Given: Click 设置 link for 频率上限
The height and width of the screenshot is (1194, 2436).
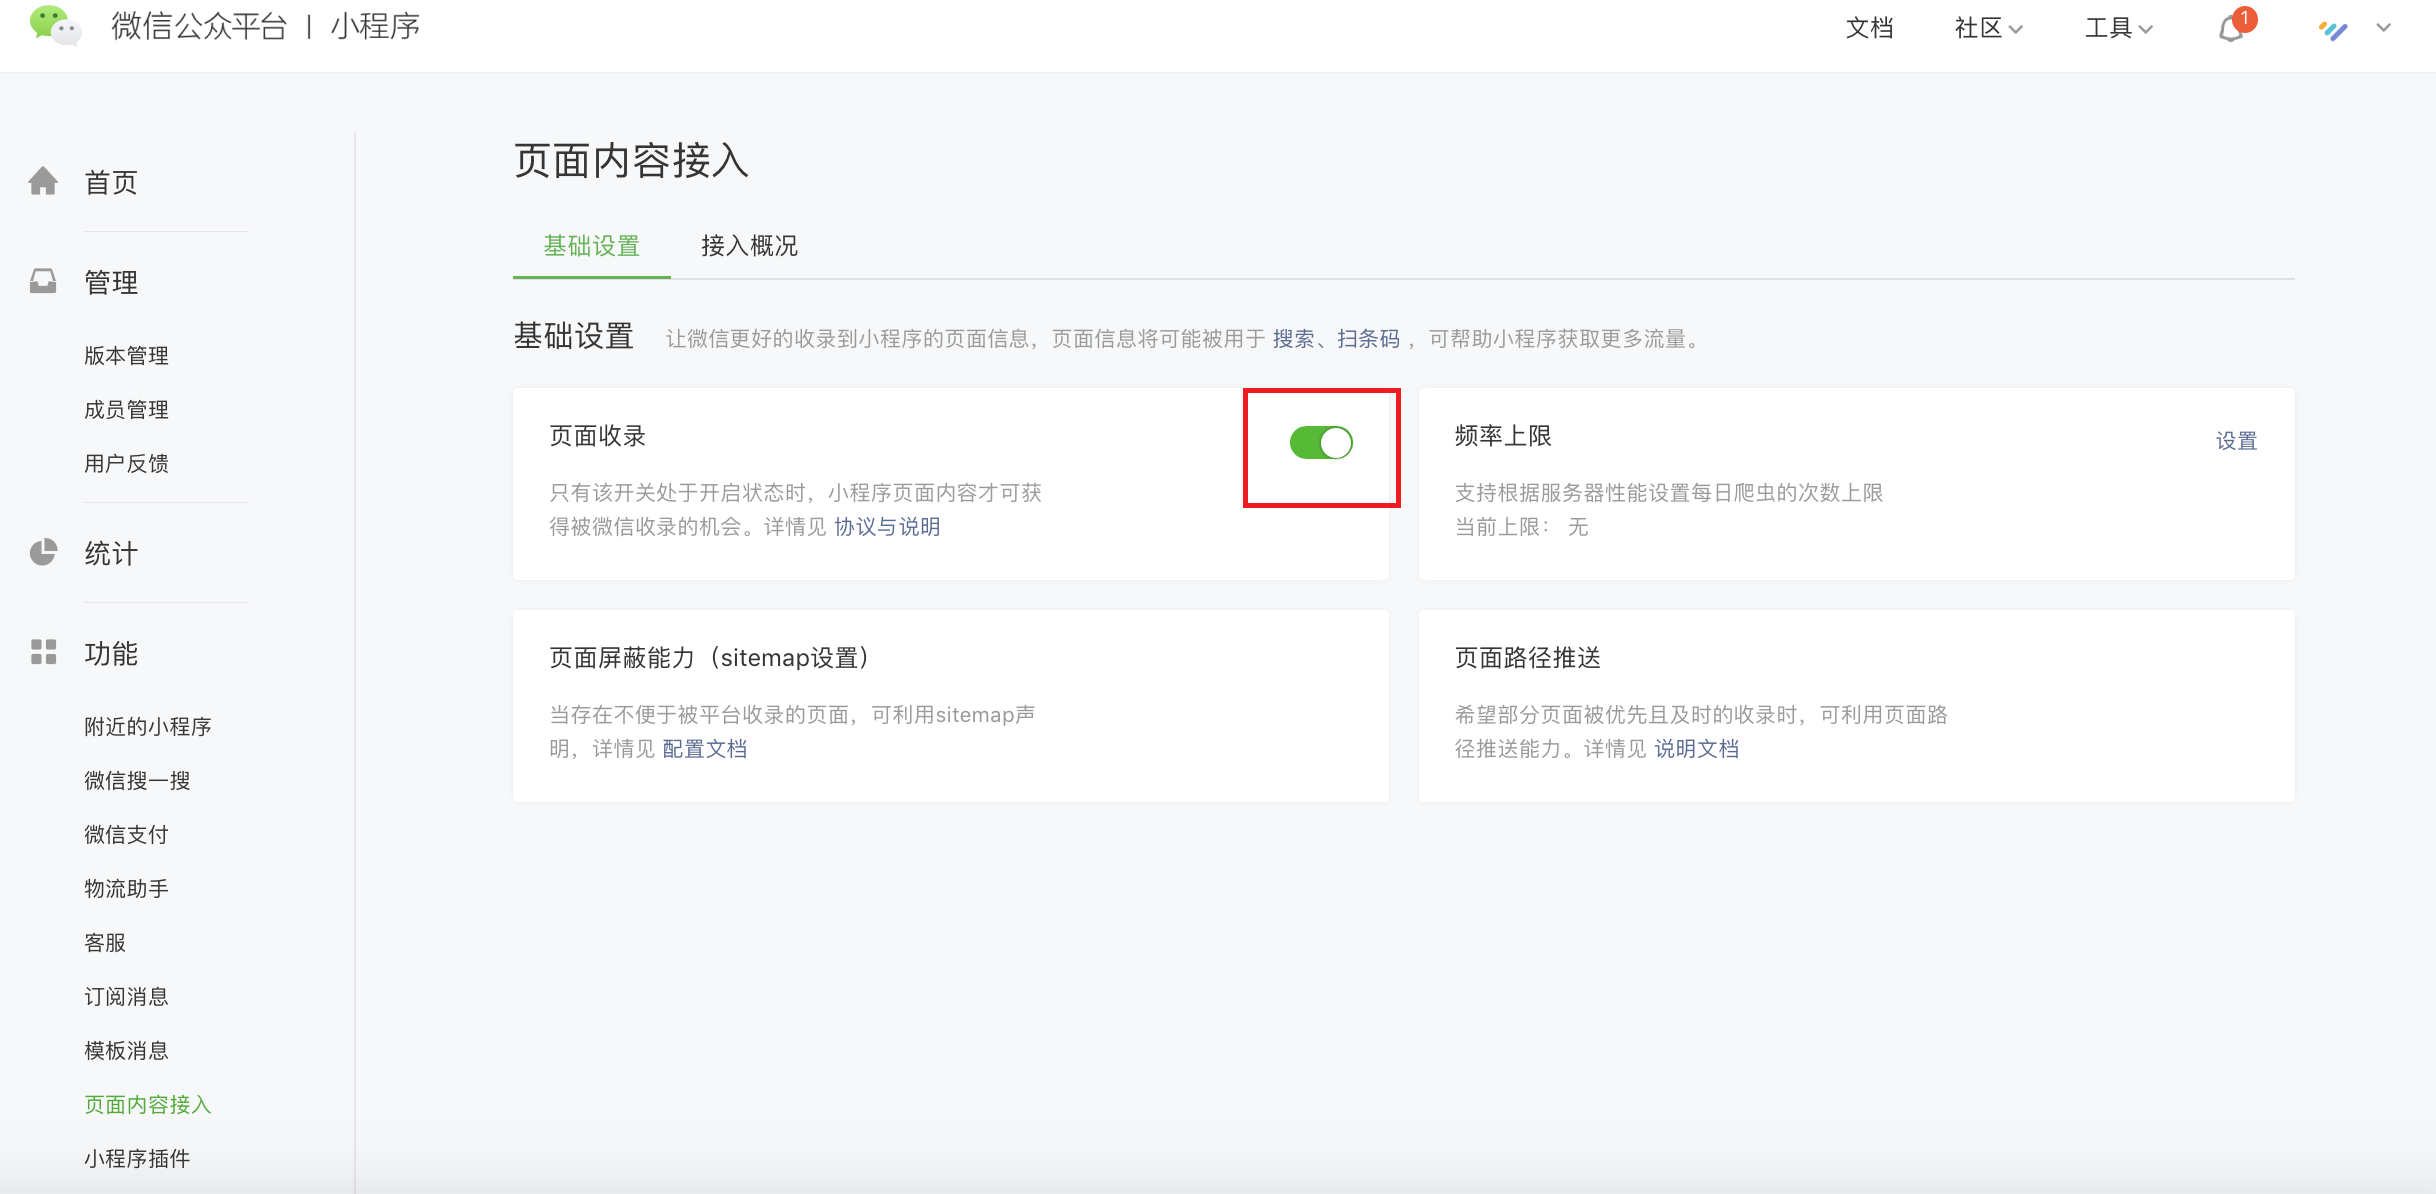Looking at the screenshot, I should tap(2236, 441).
